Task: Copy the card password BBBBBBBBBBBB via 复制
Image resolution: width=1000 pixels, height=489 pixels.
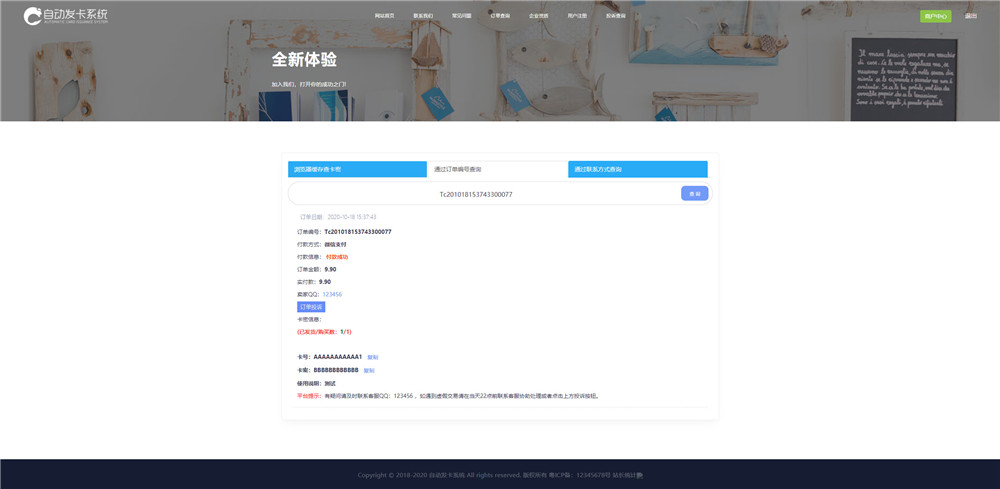Action: [x=369, y=371]
